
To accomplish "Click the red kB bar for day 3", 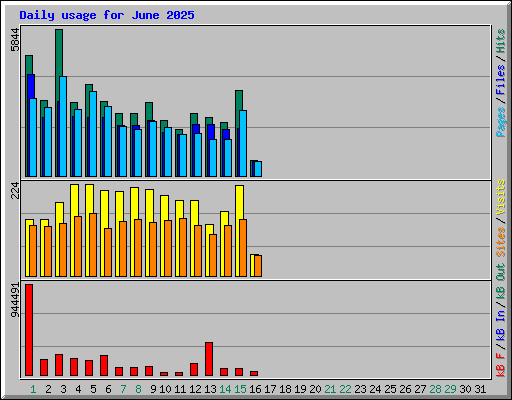I will (x=59, y=365).
